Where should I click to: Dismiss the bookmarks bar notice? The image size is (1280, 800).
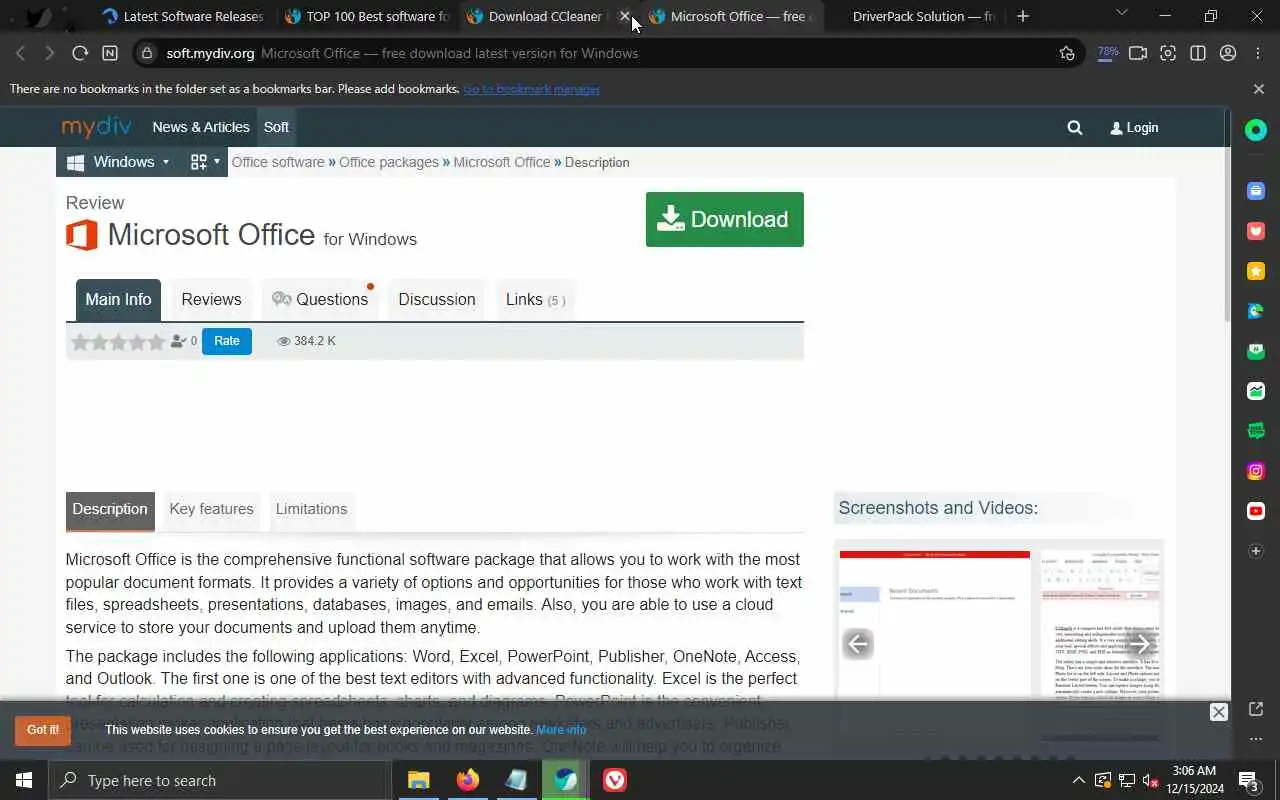pos(1258,89)
